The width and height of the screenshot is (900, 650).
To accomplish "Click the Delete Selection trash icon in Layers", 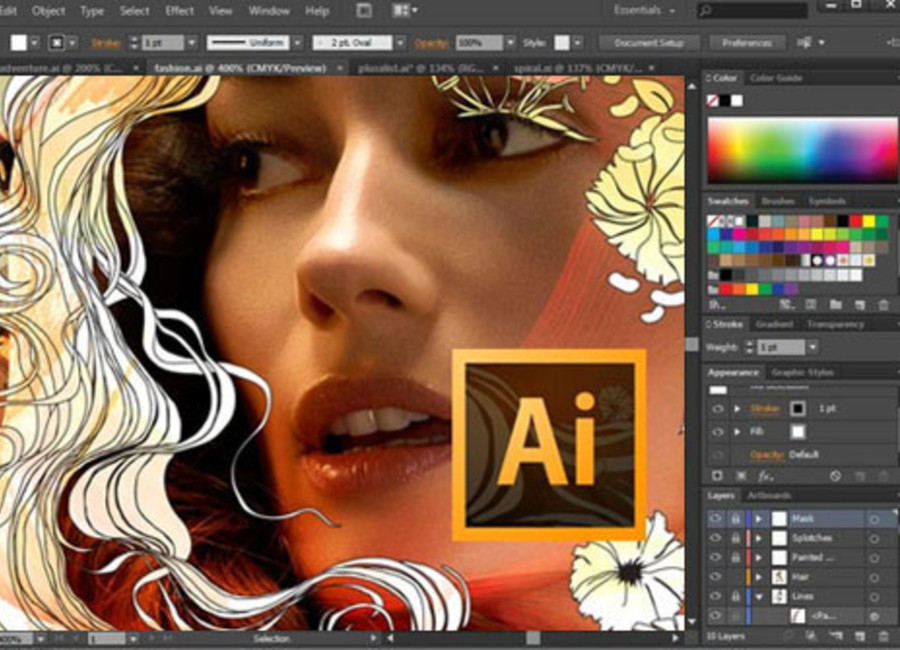I will [x=883, y=636].
